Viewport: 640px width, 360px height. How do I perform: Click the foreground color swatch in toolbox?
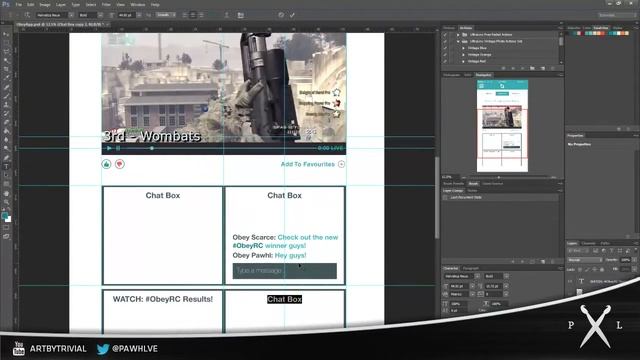point(4,215)
